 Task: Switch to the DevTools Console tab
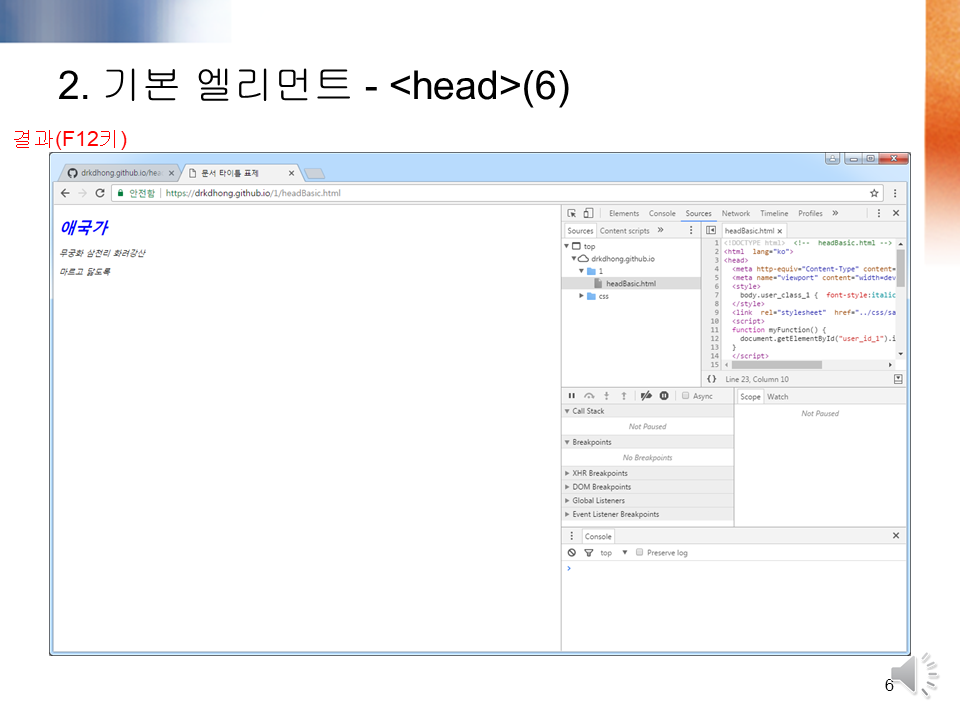[x=662, y=214]
